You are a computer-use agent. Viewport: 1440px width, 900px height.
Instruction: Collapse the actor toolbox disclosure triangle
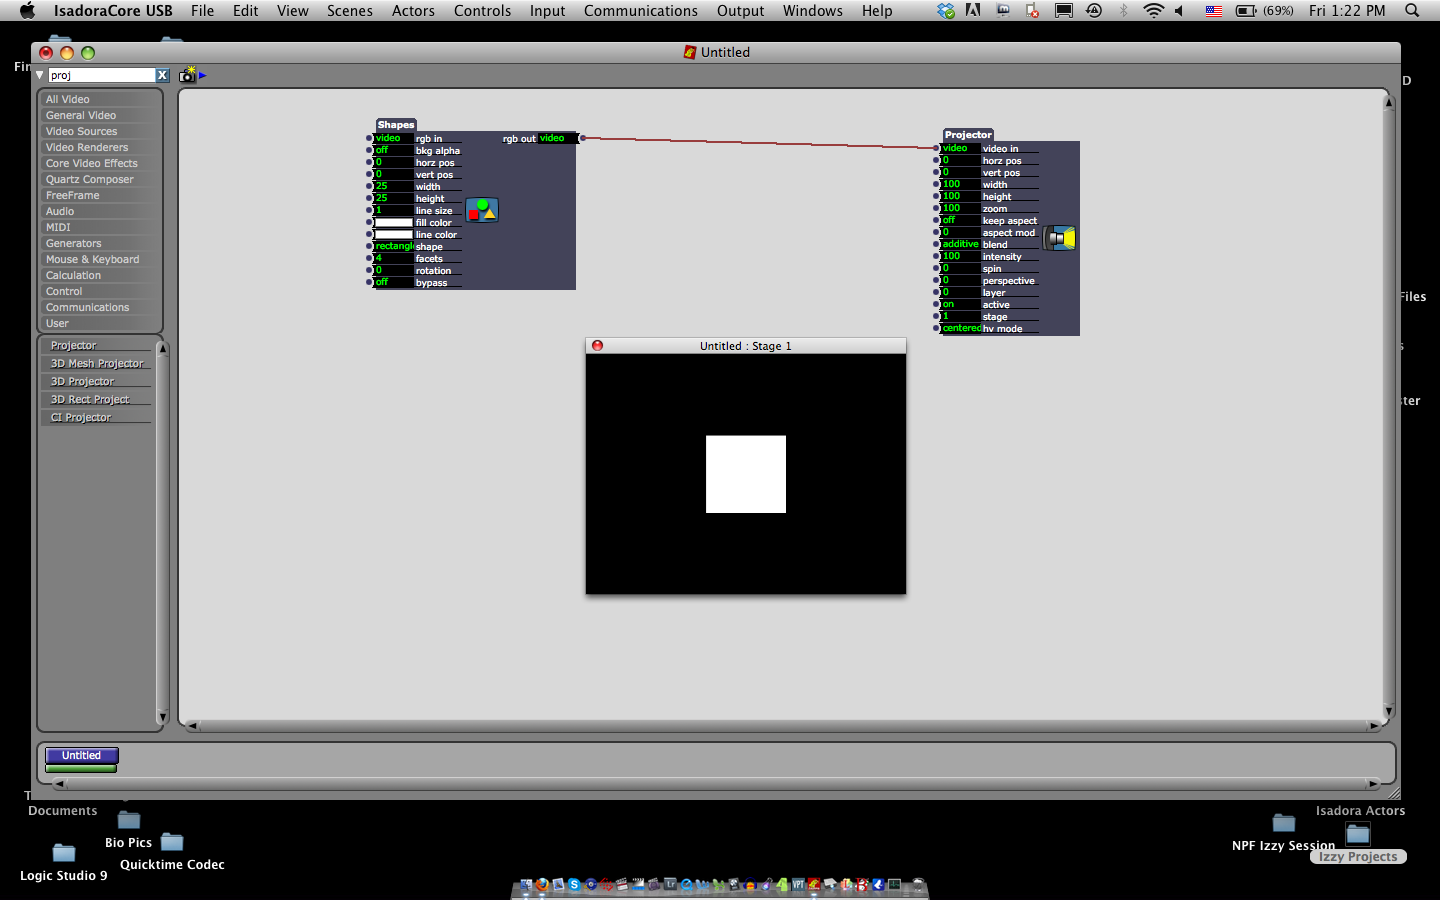point(40,75)
